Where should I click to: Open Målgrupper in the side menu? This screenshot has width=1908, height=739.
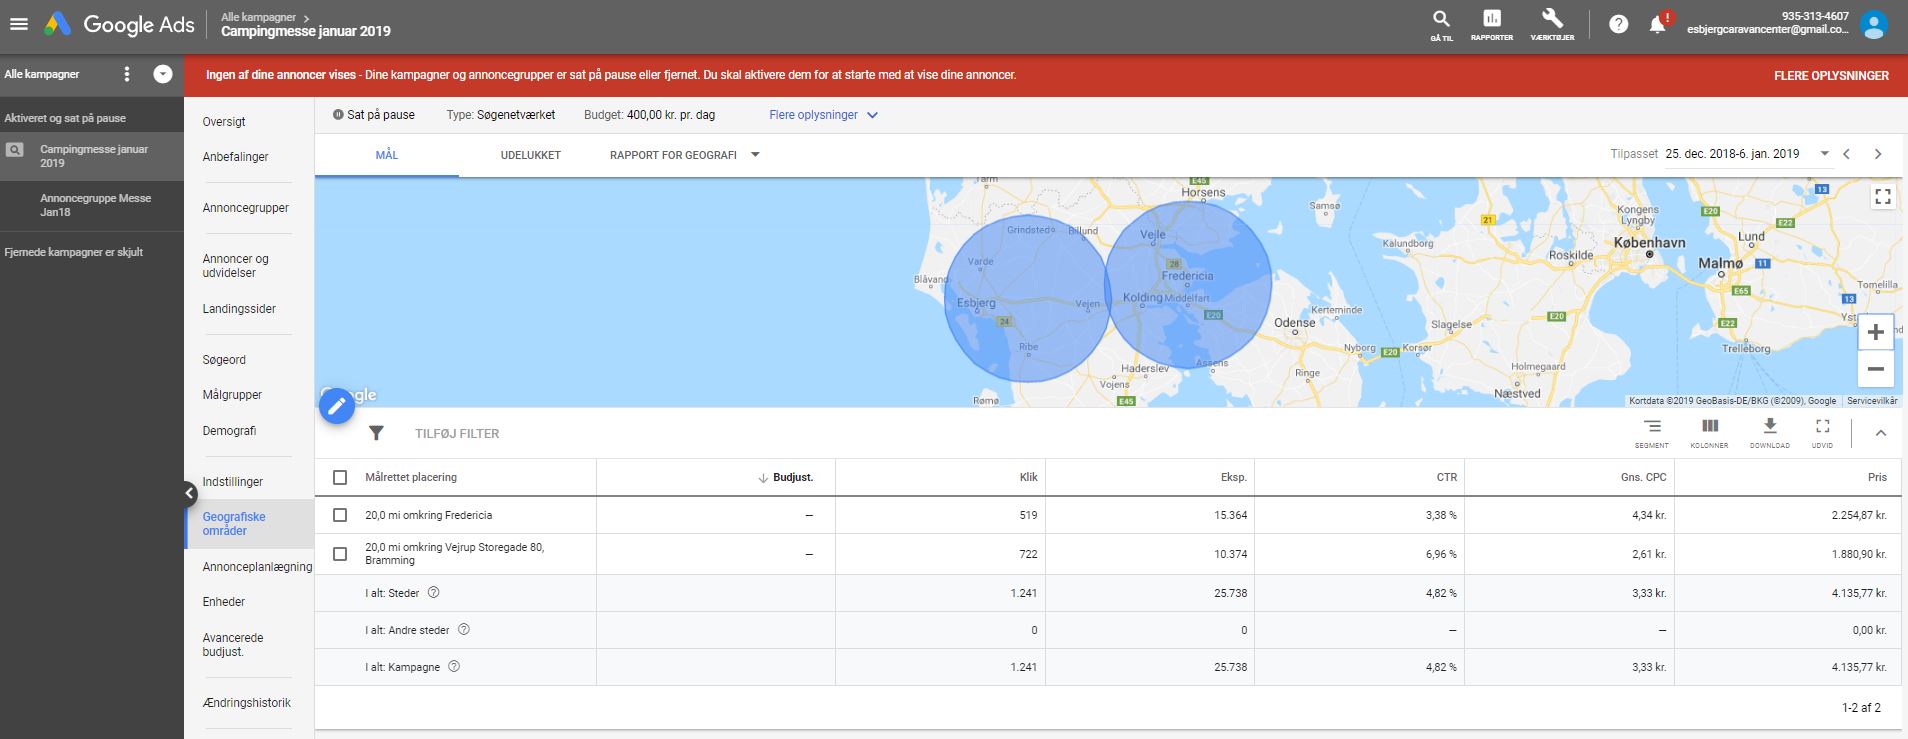(x=232, y=395)
